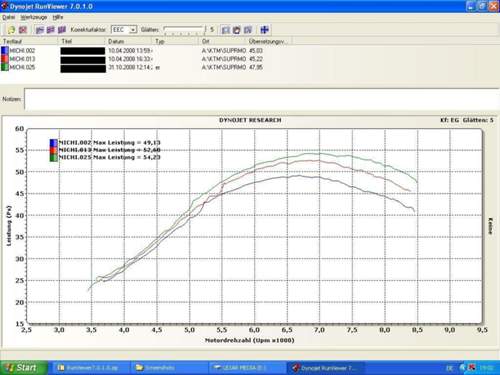This screenshot has width=500, height=375.
Task: Click the Glätten smoothing slider track
Action: tap(184, 29)
